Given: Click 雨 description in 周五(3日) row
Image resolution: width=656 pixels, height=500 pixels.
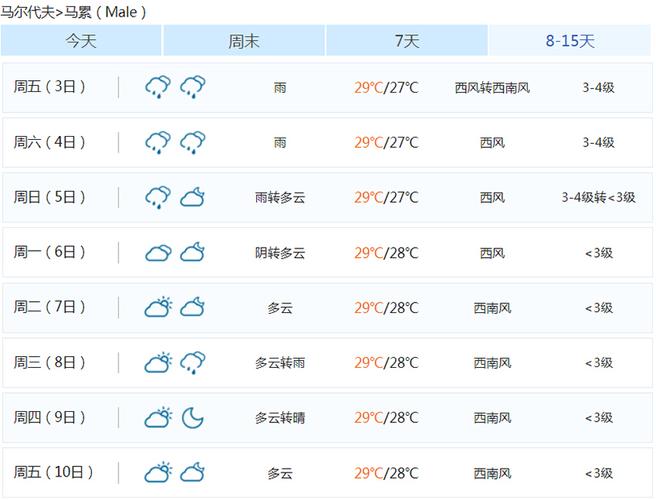Looking at the screenshot, I should click(x=280, y=87).
